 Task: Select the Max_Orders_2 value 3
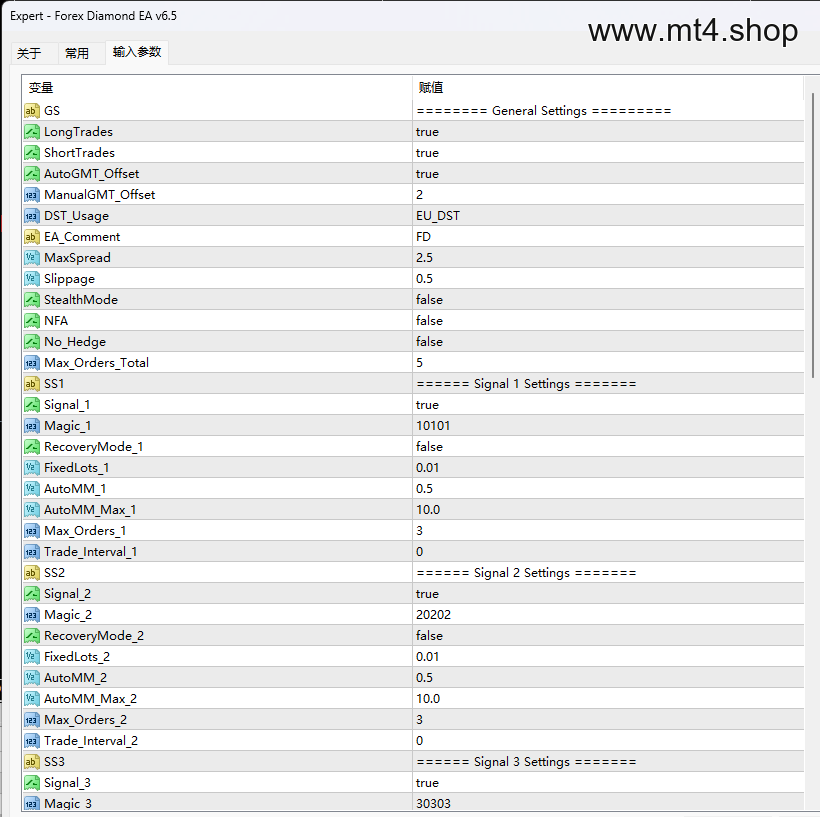[x=419, y=720]
